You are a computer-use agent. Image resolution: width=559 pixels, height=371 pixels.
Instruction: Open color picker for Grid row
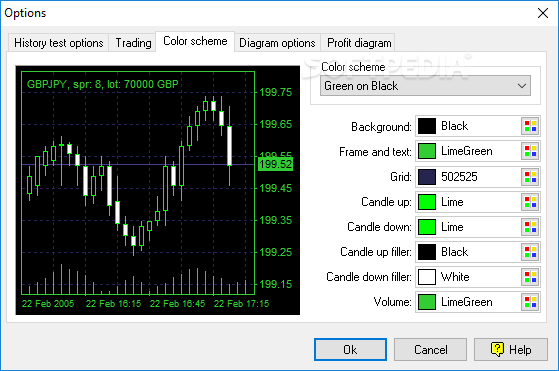[530, 177]
